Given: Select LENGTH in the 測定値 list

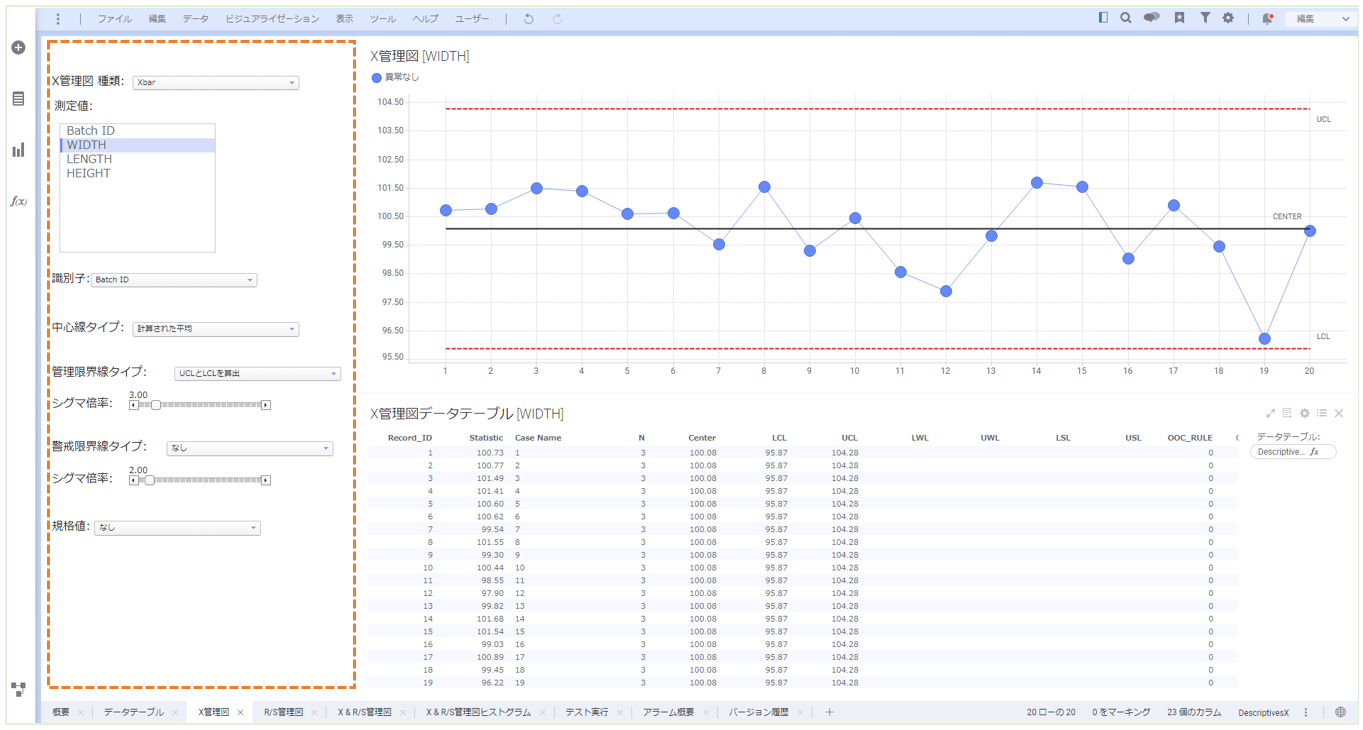Looking at the screenshot, I should 138,159.
